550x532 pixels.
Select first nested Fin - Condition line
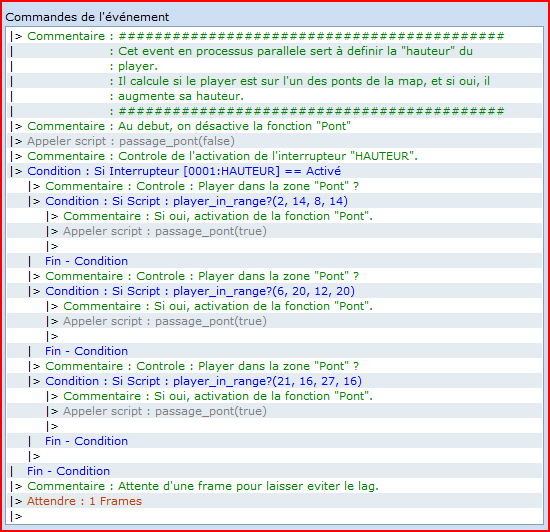point(274,261)
